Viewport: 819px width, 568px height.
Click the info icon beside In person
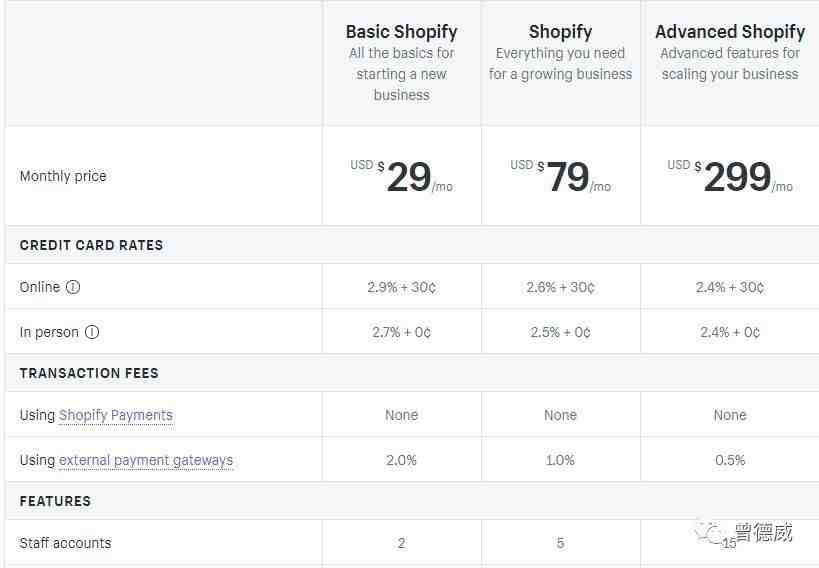click(92, 332)
